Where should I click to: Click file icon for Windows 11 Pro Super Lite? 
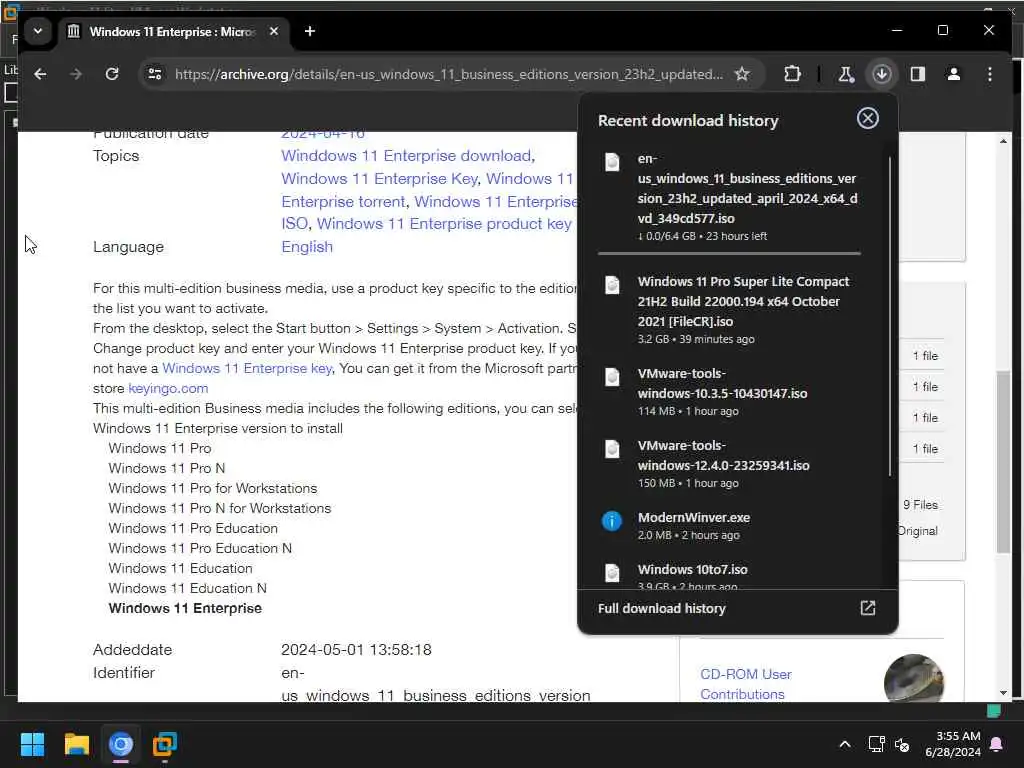click(x=612, y=285)
